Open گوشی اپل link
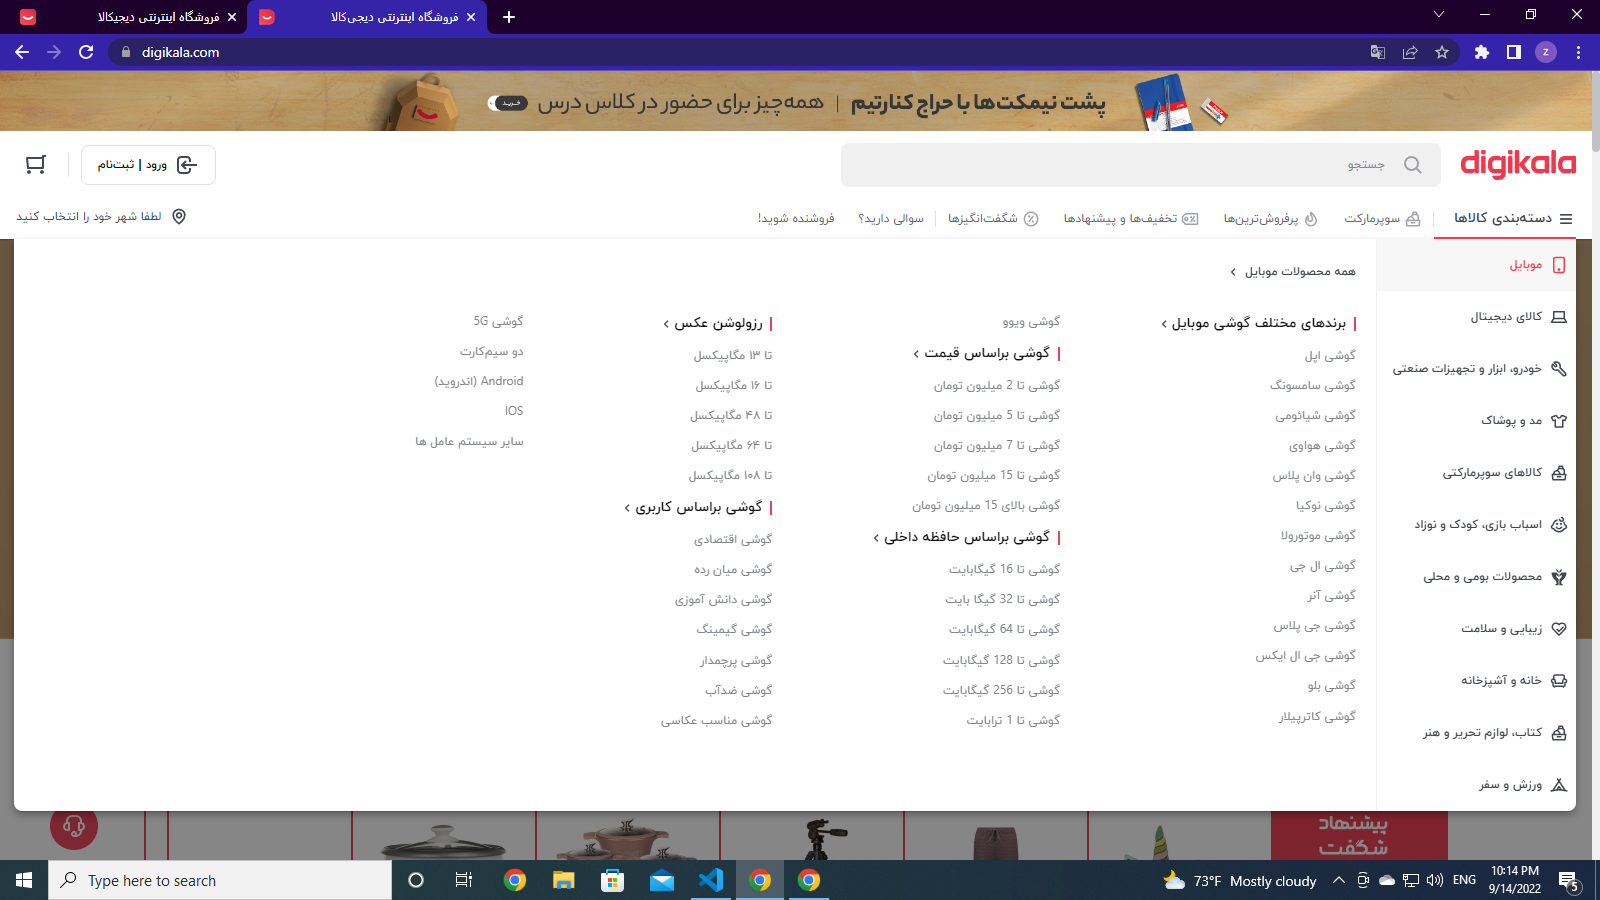The image size is (1600, 900). click(x=1330, y=355)
